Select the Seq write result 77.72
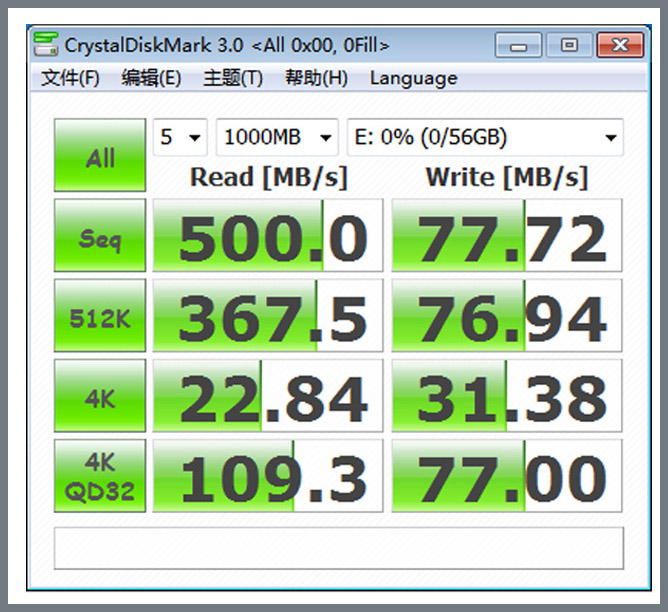This screenshot has height=612, width=668. (x=507, y=235)
